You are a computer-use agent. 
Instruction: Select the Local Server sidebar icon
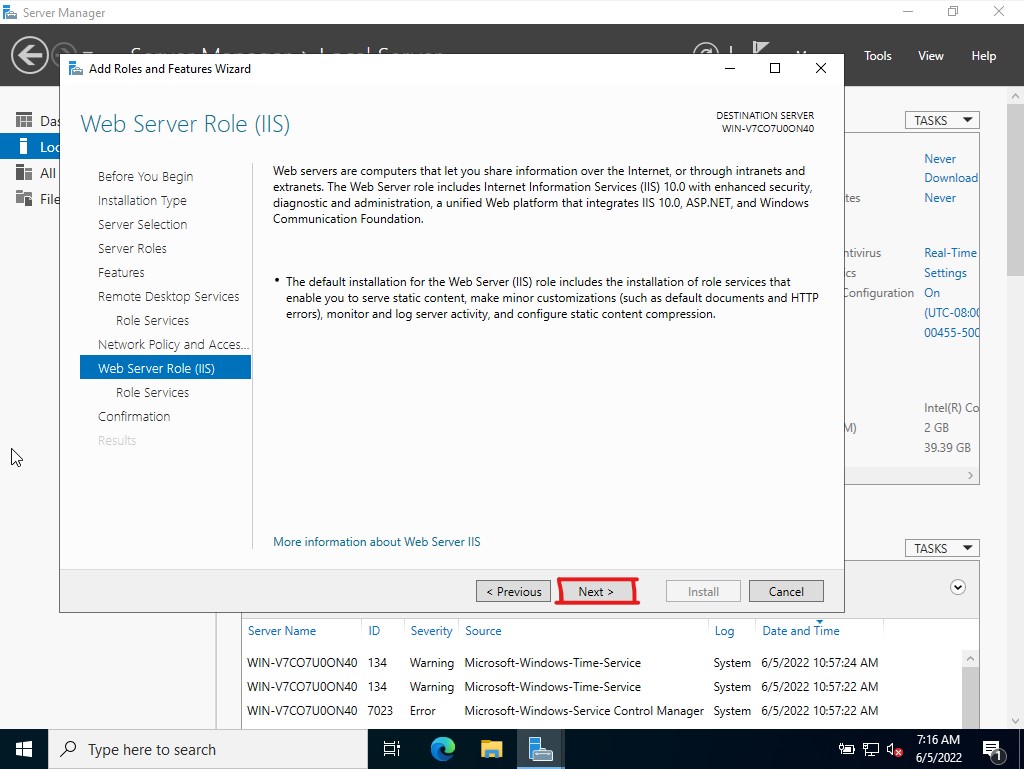(x=24, y=146)
